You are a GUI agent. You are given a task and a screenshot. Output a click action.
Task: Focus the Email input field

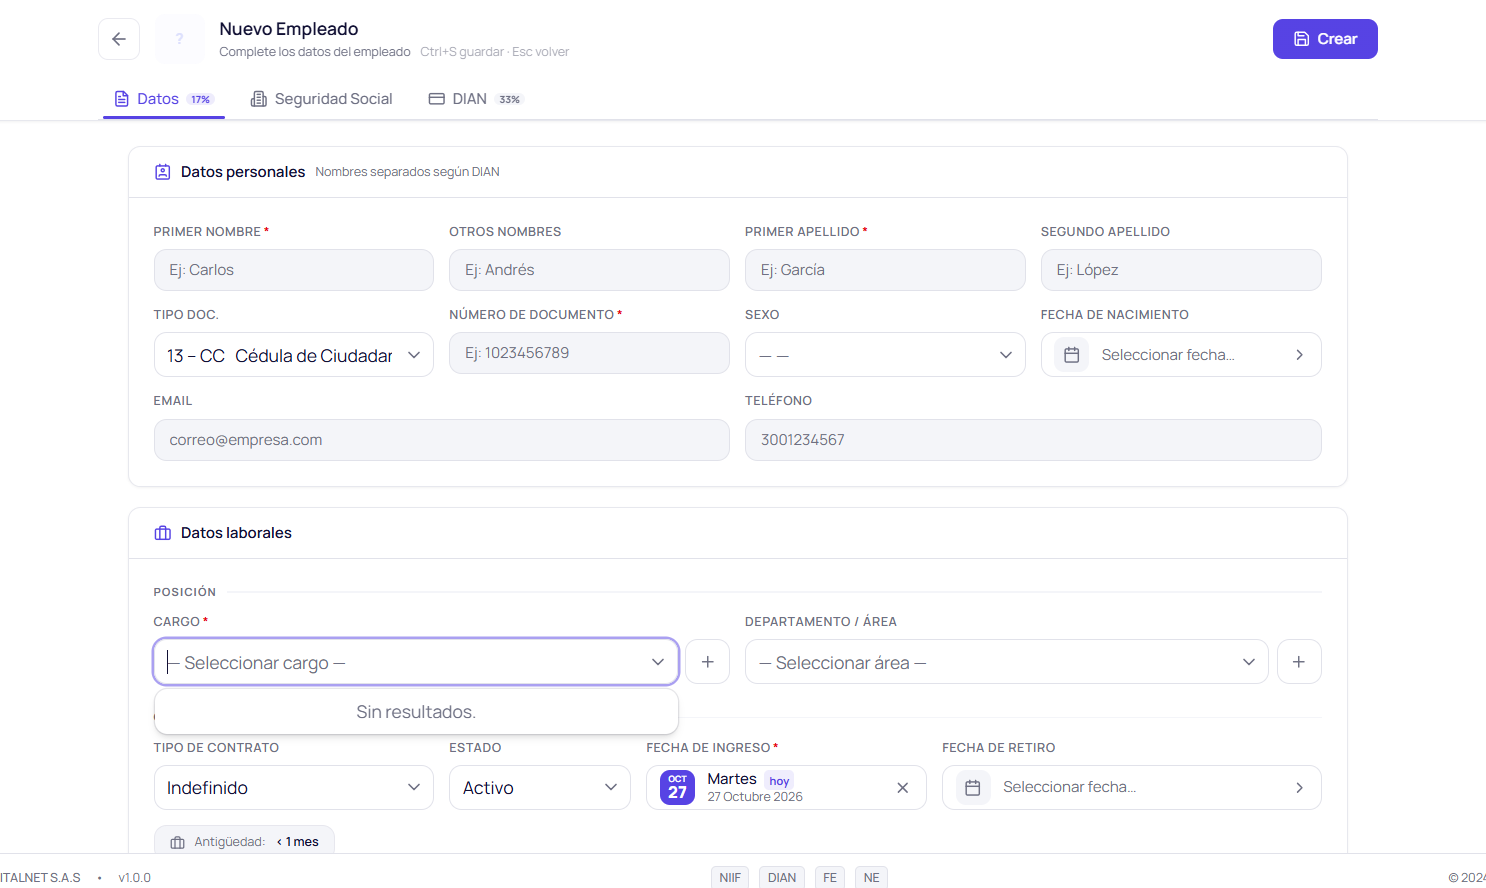[x=442, y=440]
